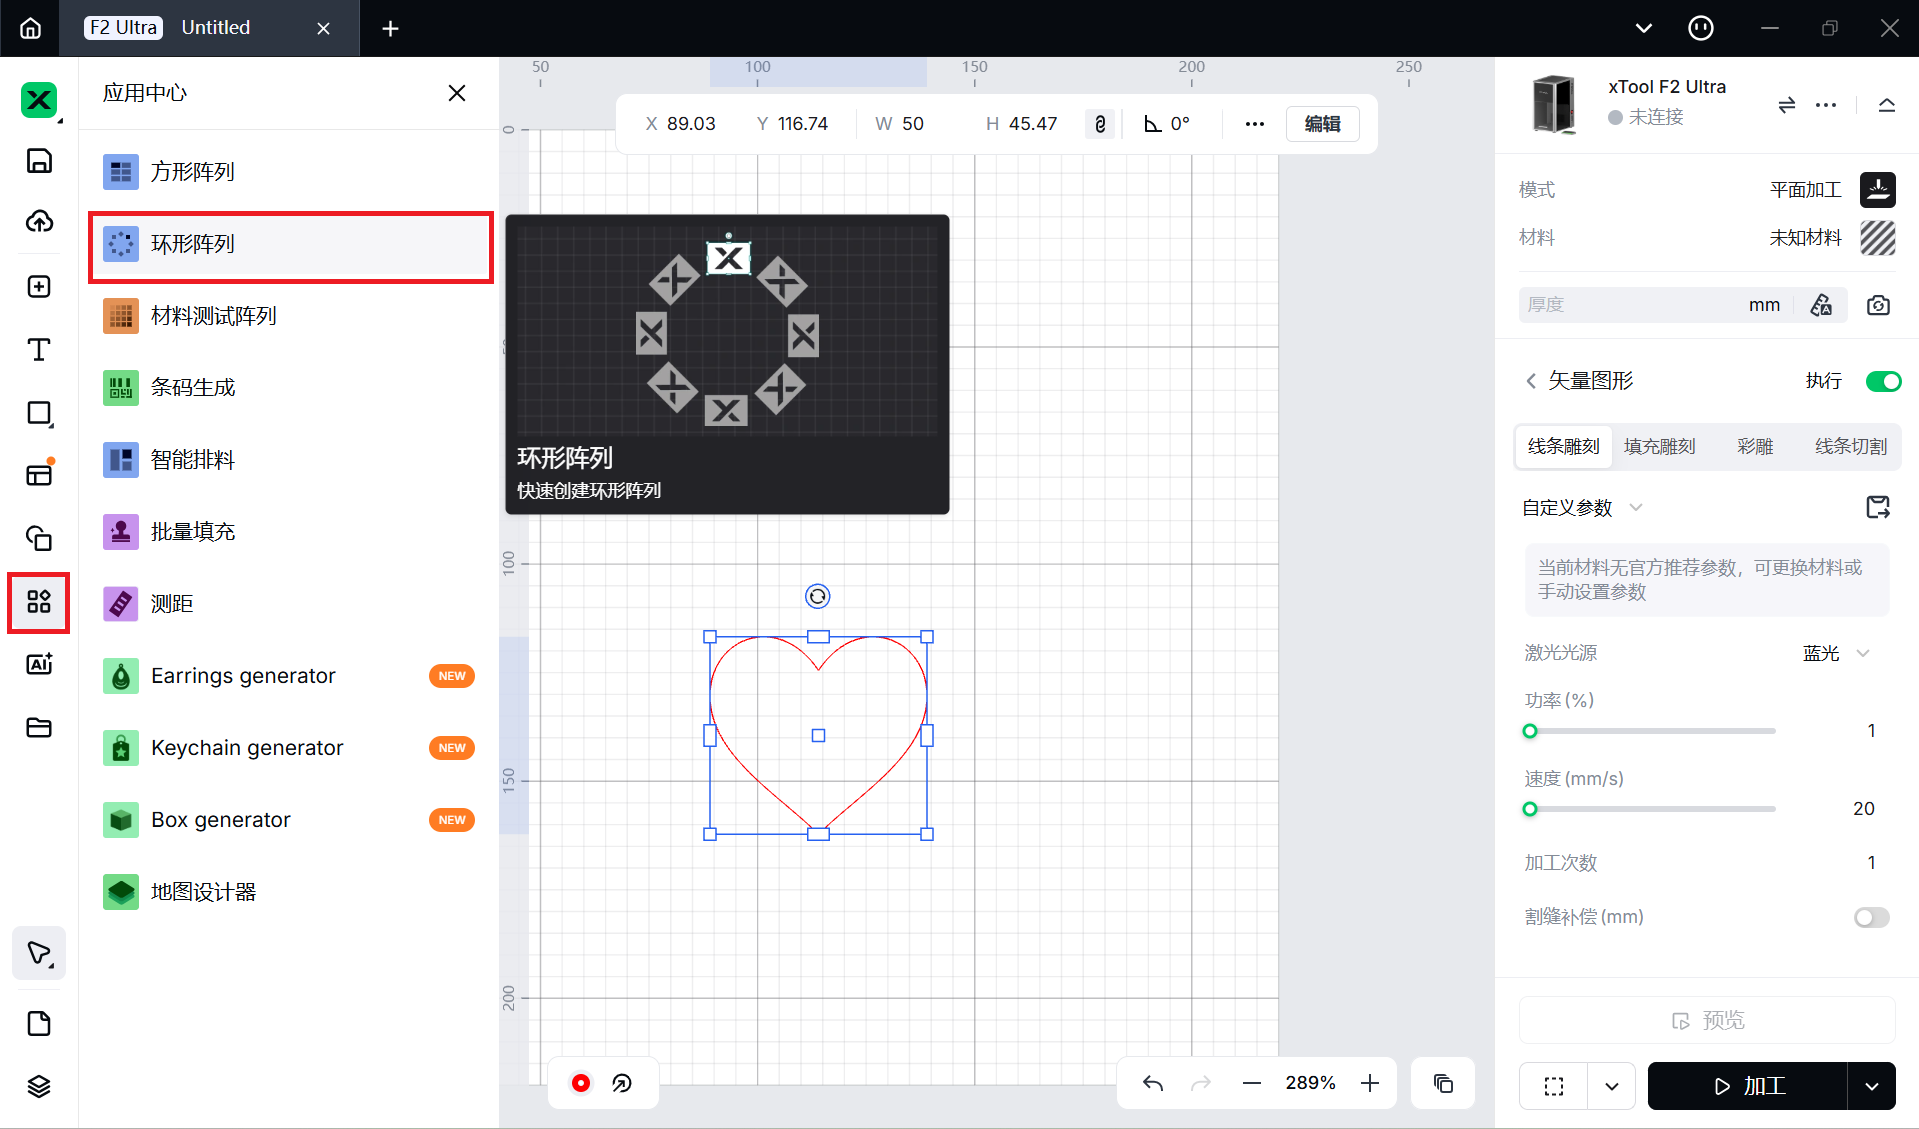Expand the 自定义参数 dropdown

coord(1636,508)
